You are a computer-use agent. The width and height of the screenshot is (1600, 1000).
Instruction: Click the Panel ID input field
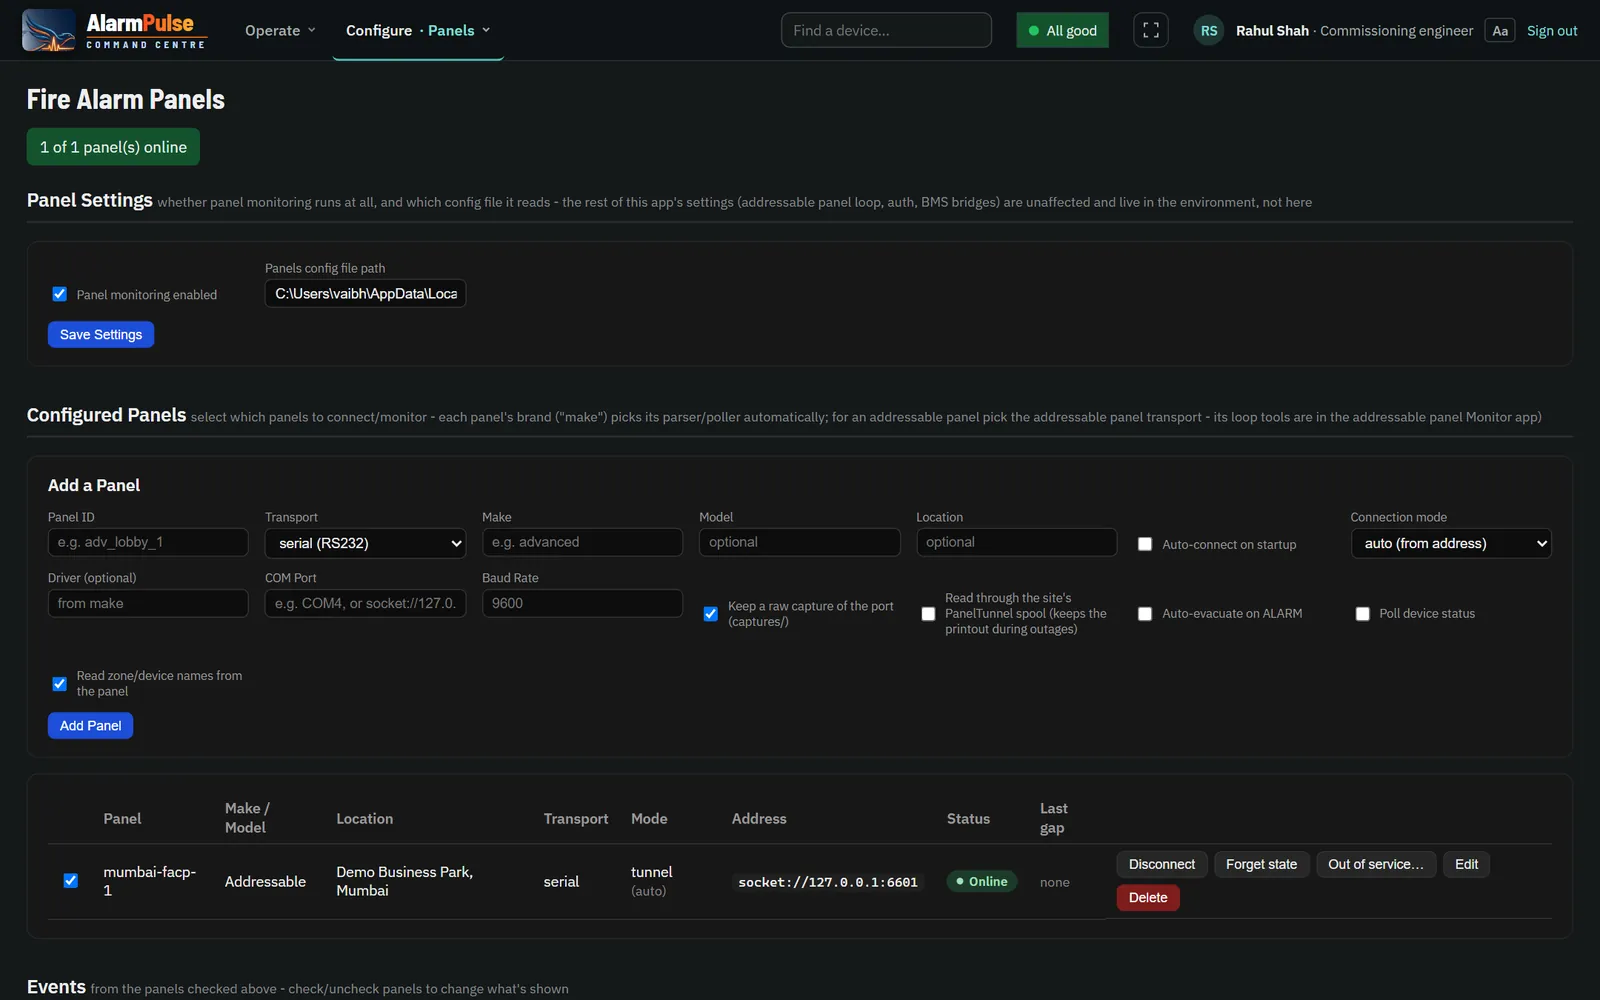148,542
